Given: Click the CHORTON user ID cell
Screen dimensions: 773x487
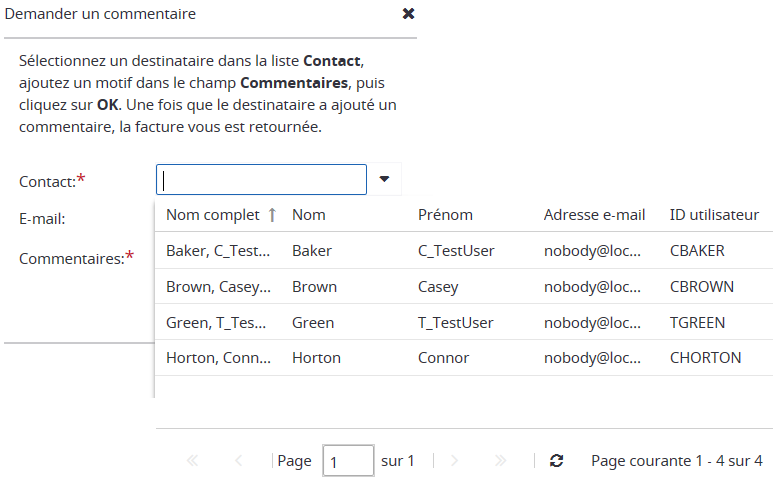Looking at the screenshot, I should pos(705,358).
